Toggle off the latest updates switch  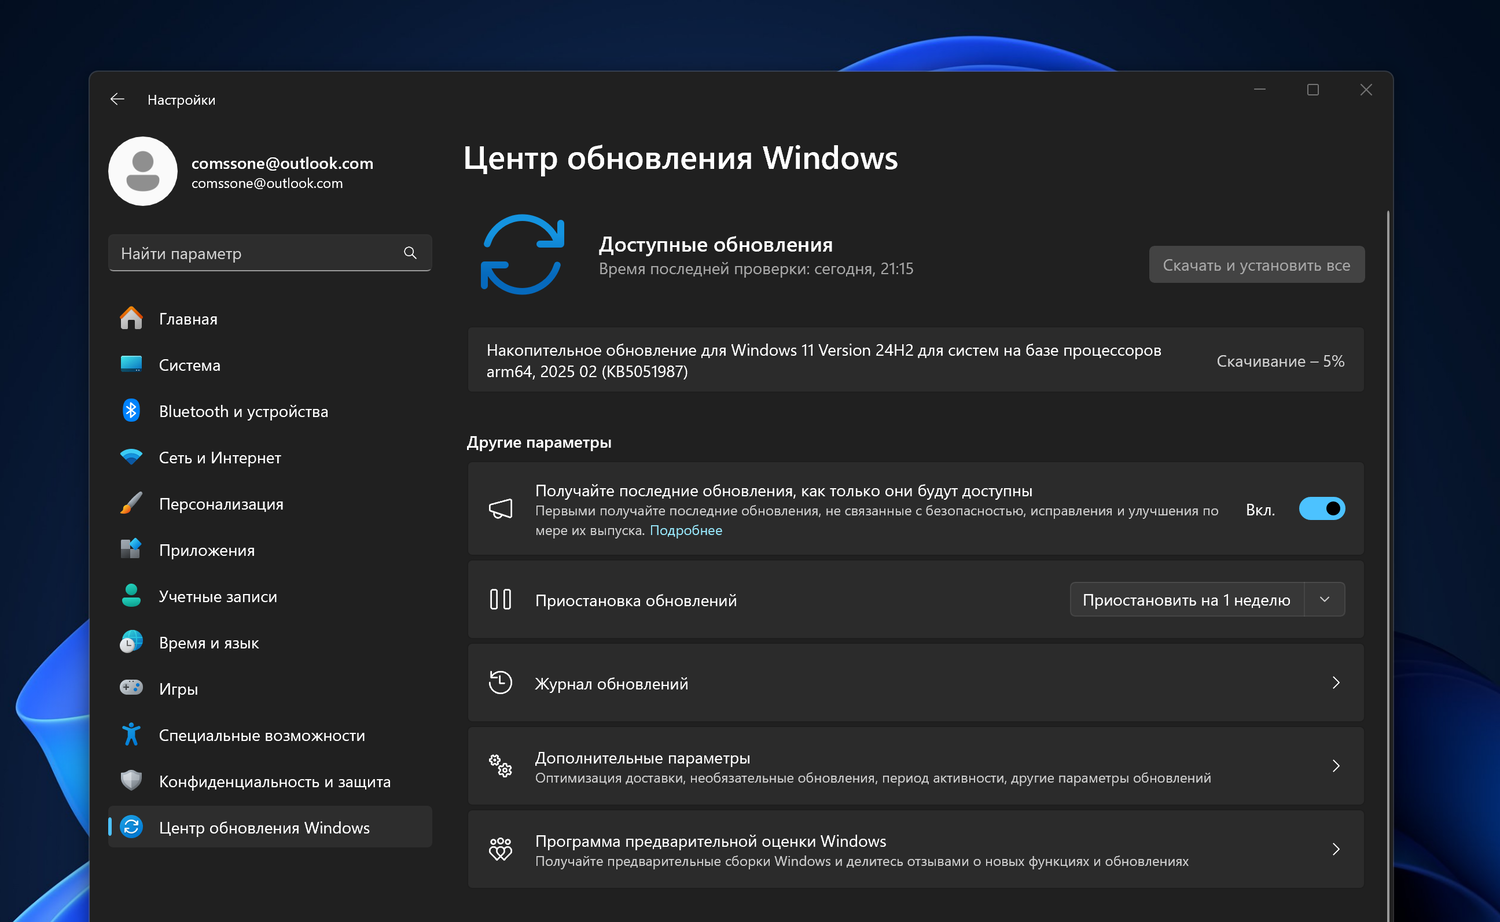1322,509
